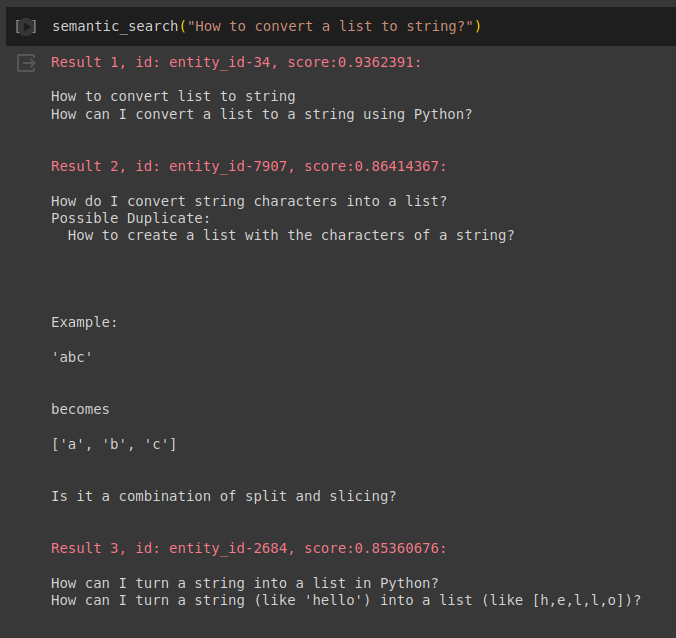Click the line containing 'hello' example
676x638 pixels.
(x=346, y=600)
